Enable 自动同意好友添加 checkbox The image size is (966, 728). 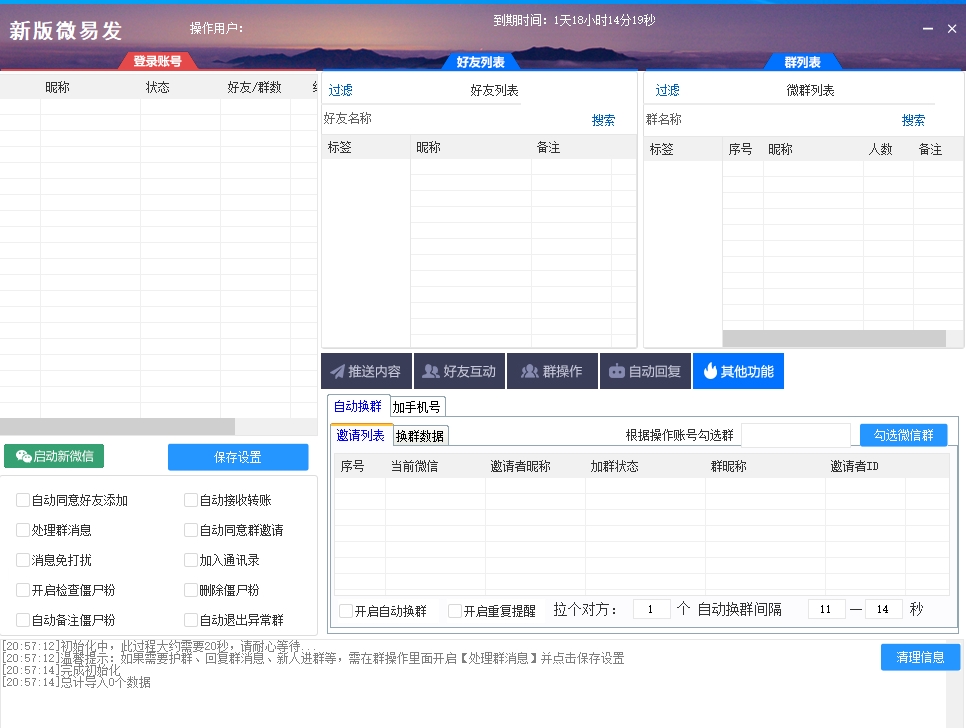click(x=23, y=500)
